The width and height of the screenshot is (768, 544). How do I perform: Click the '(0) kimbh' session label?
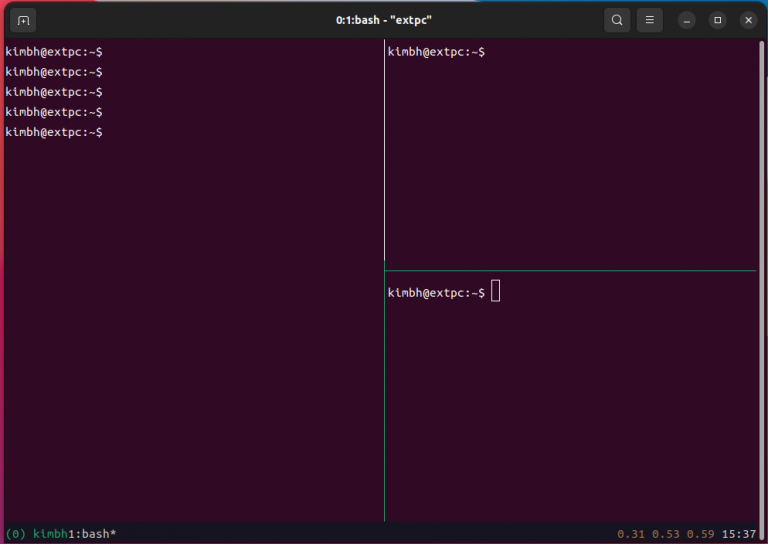coord(39,534)
